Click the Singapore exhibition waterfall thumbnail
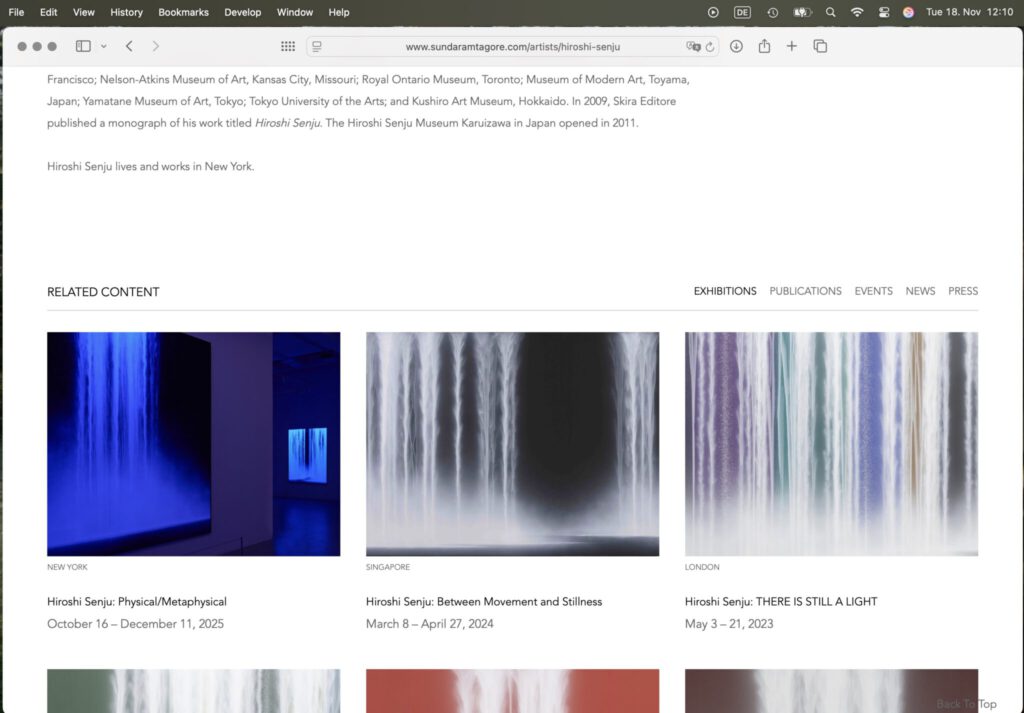Image resolution: width=1024 pixels, height=713 pixels. click(x=512, y=444)
